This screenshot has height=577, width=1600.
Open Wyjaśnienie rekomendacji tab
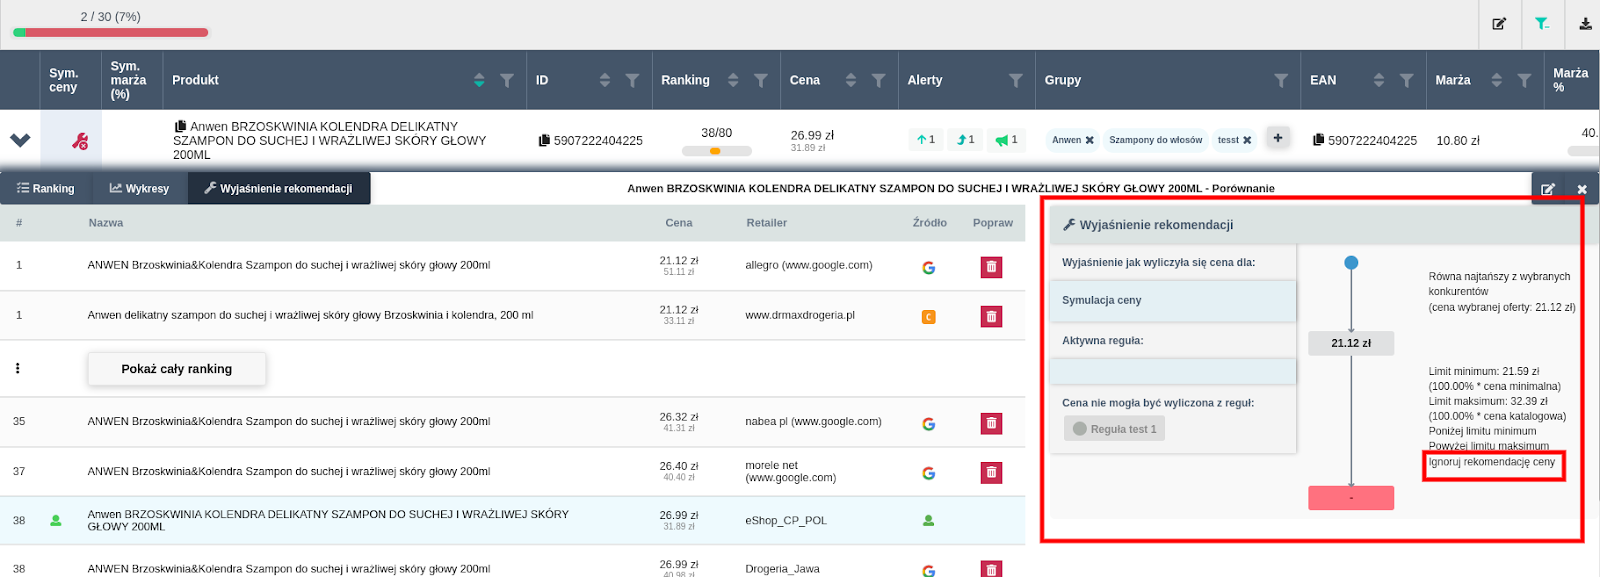(279, 188)
